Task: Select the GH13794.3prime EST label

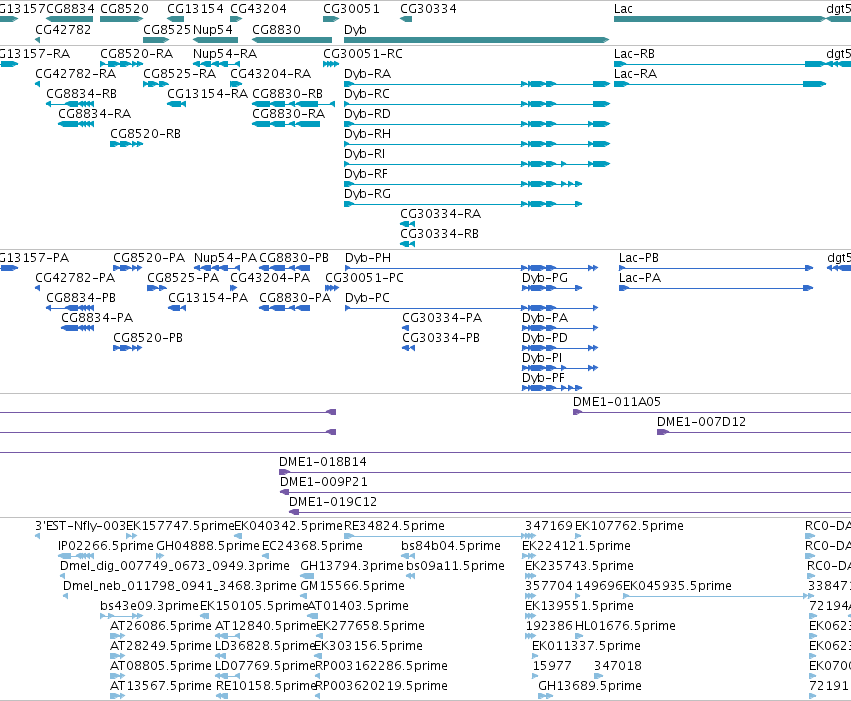Action: 352,566
